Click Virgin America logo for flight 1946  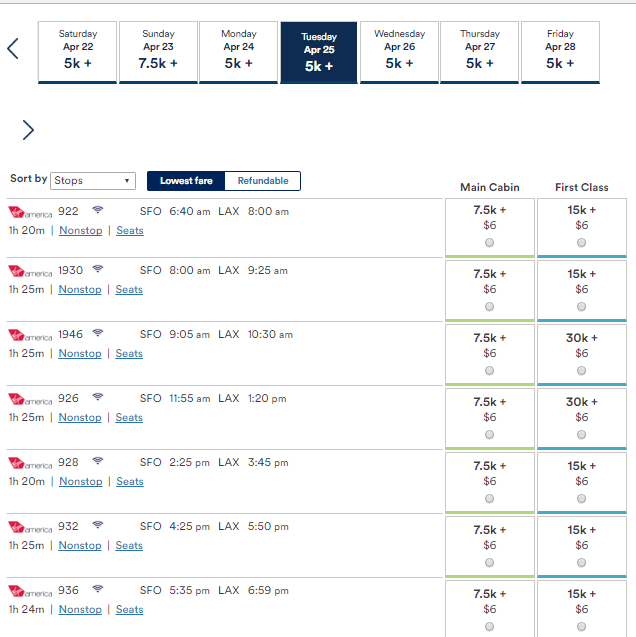point(30,335)
